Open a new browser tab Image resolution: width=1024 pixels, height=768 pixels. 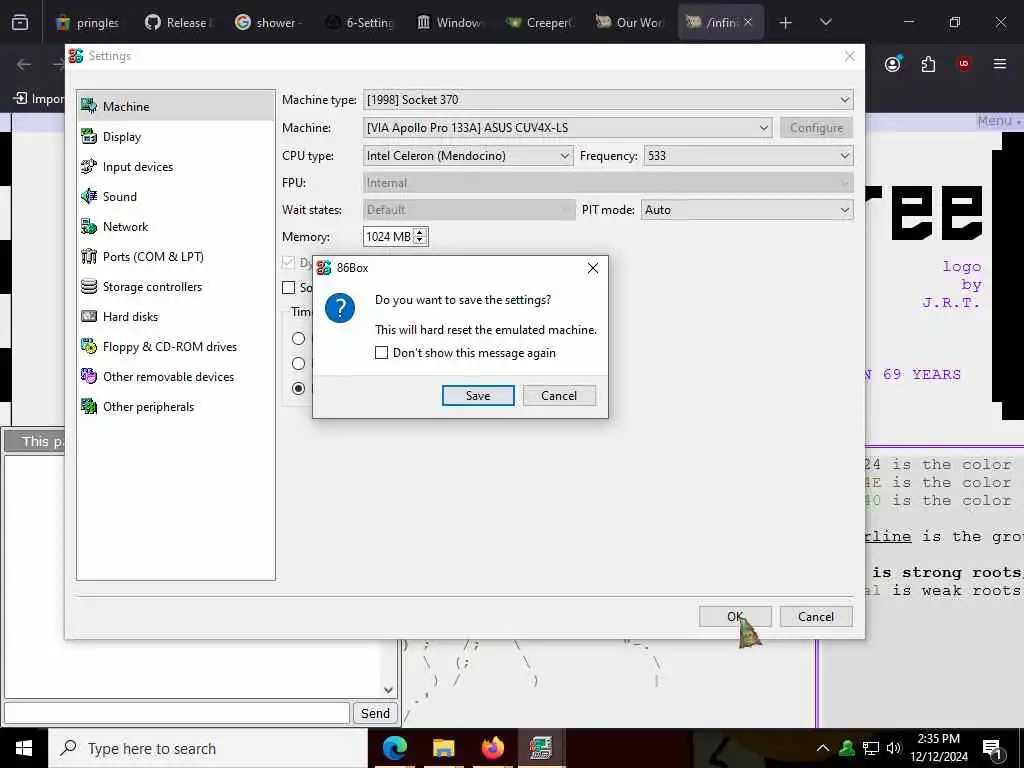(785, 23)
